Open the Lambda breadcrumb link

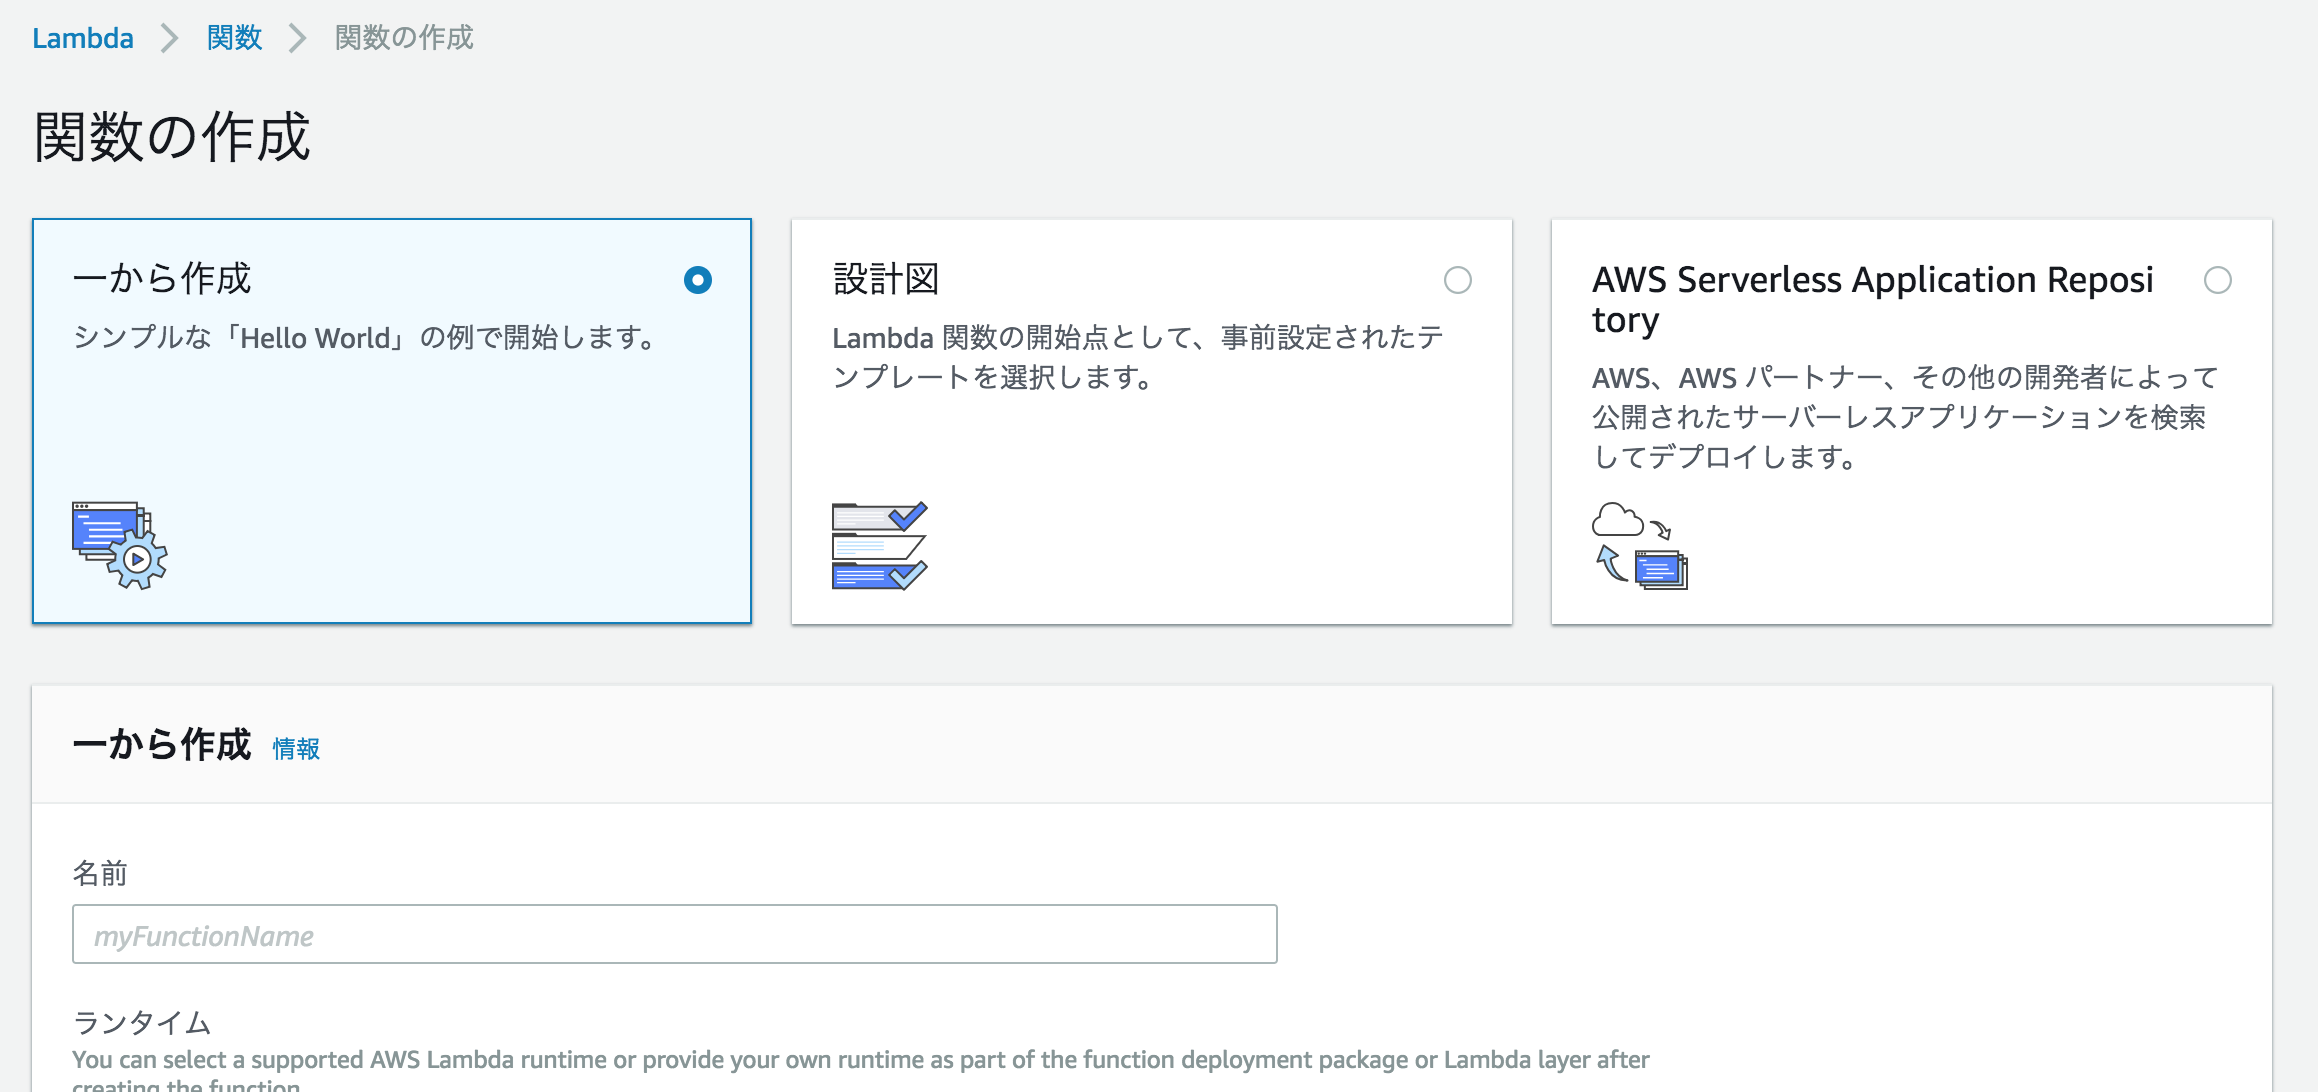click(83, 38)
